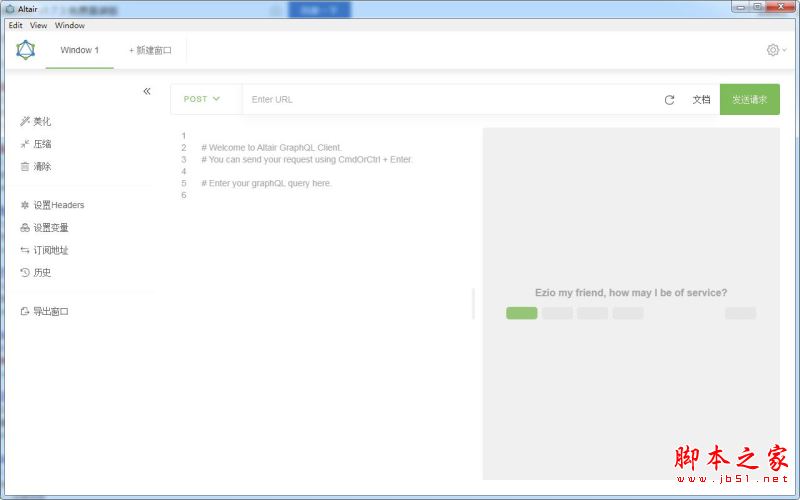The image size is (800, 500).
Task: Select 清除 clear query option
Action: coord(36,166)
